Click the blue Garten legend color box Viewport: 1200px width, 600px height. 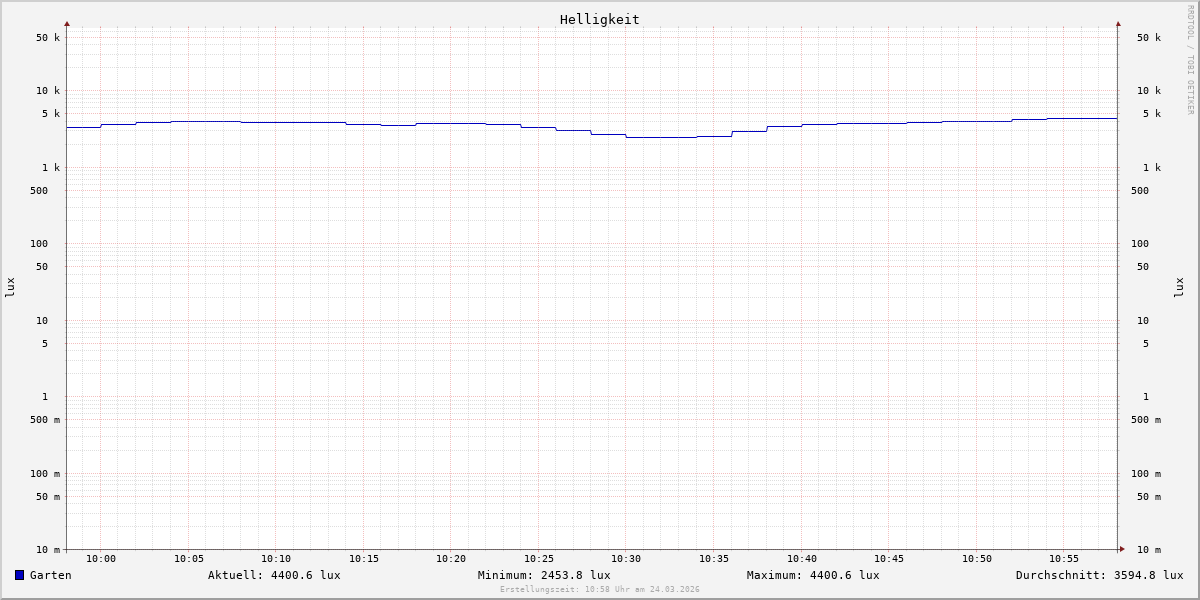pyautogui.click(x=19, y=575)
